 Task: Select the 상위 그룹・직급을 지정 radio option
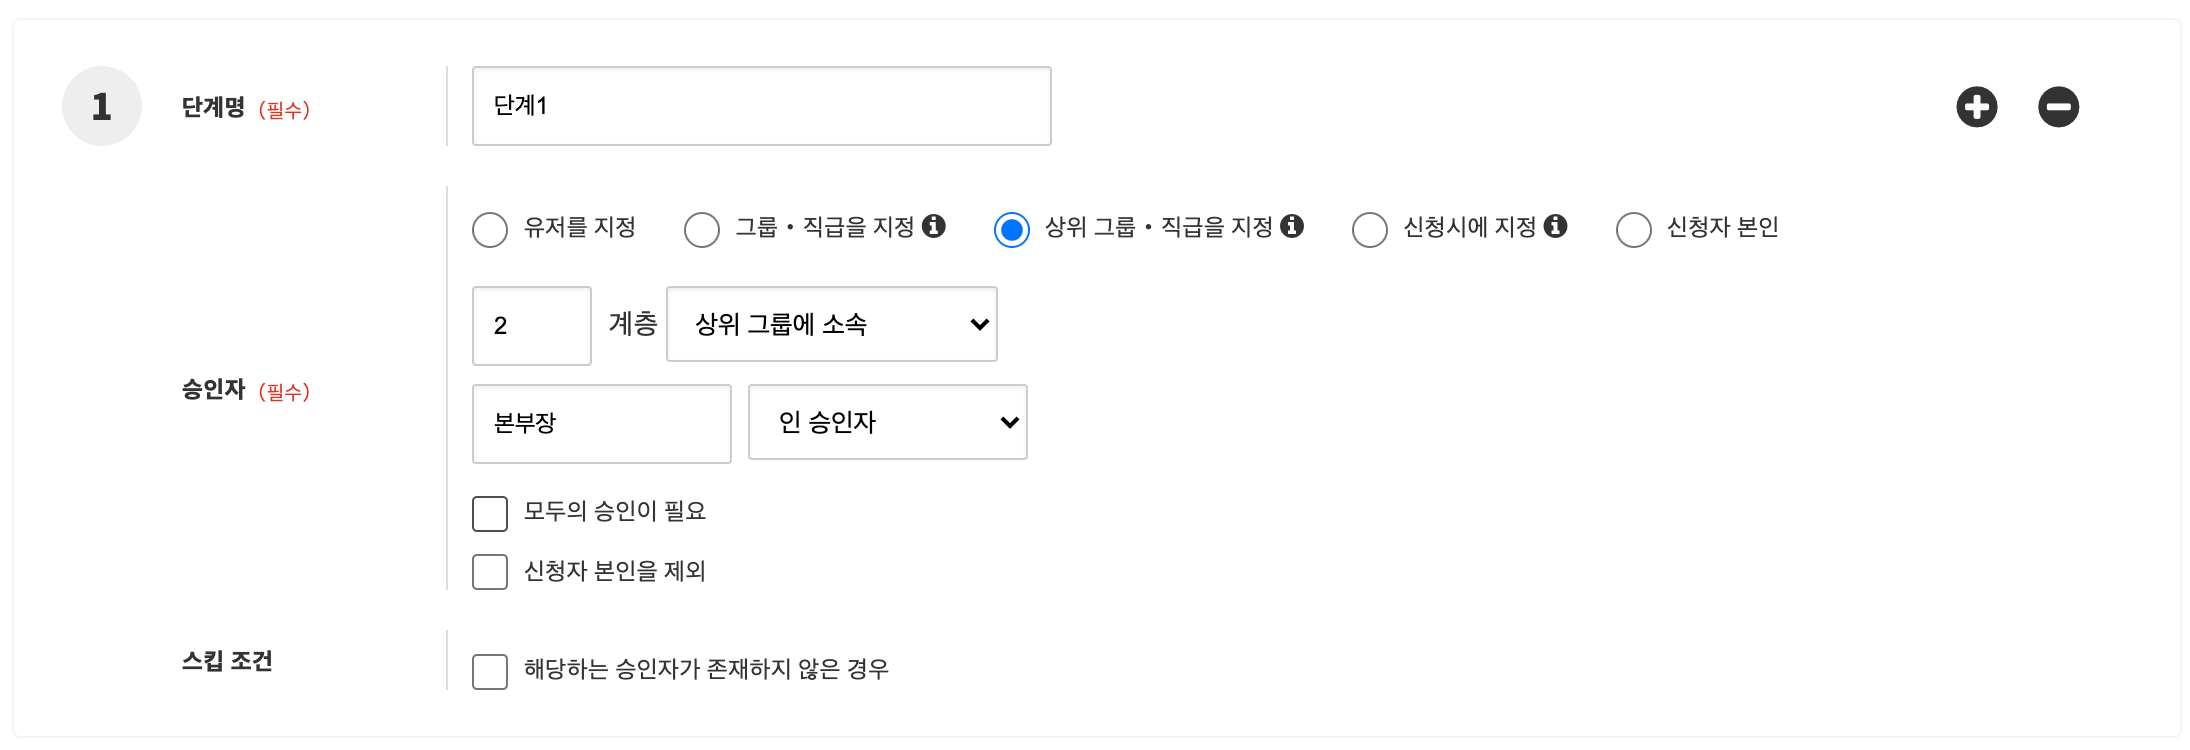point(1012,229)
